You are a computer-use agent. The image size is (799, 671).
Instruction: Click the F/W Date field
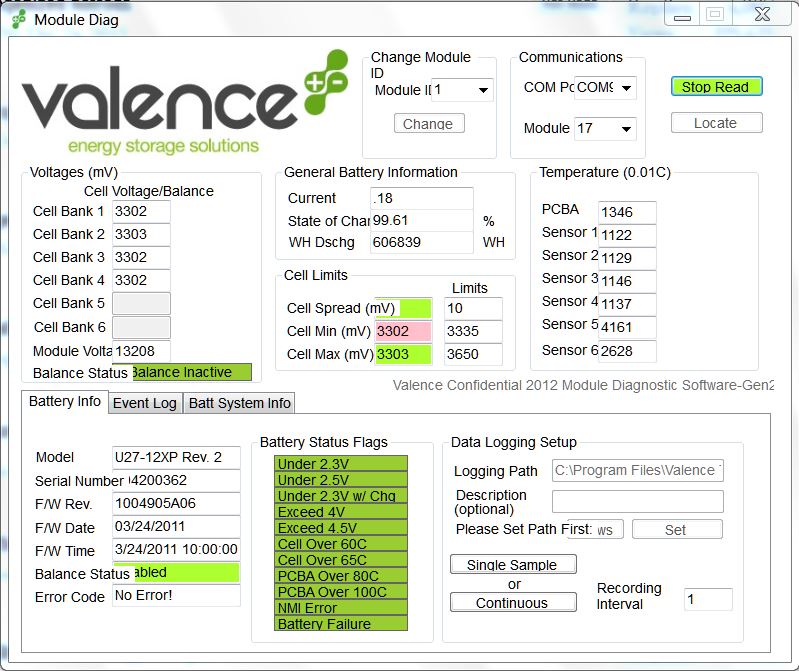coord(176,526)
